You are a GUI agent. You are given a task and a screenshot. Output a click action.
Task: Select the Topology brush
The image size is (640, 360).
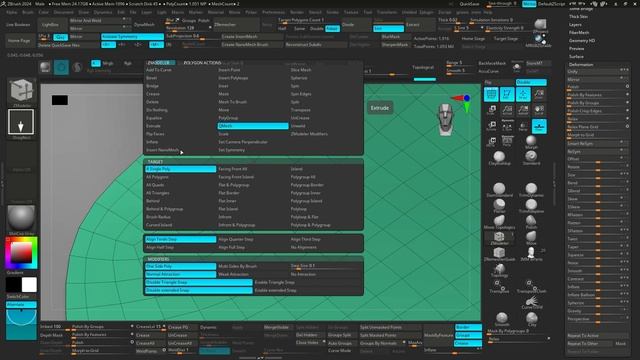[499, 270]
